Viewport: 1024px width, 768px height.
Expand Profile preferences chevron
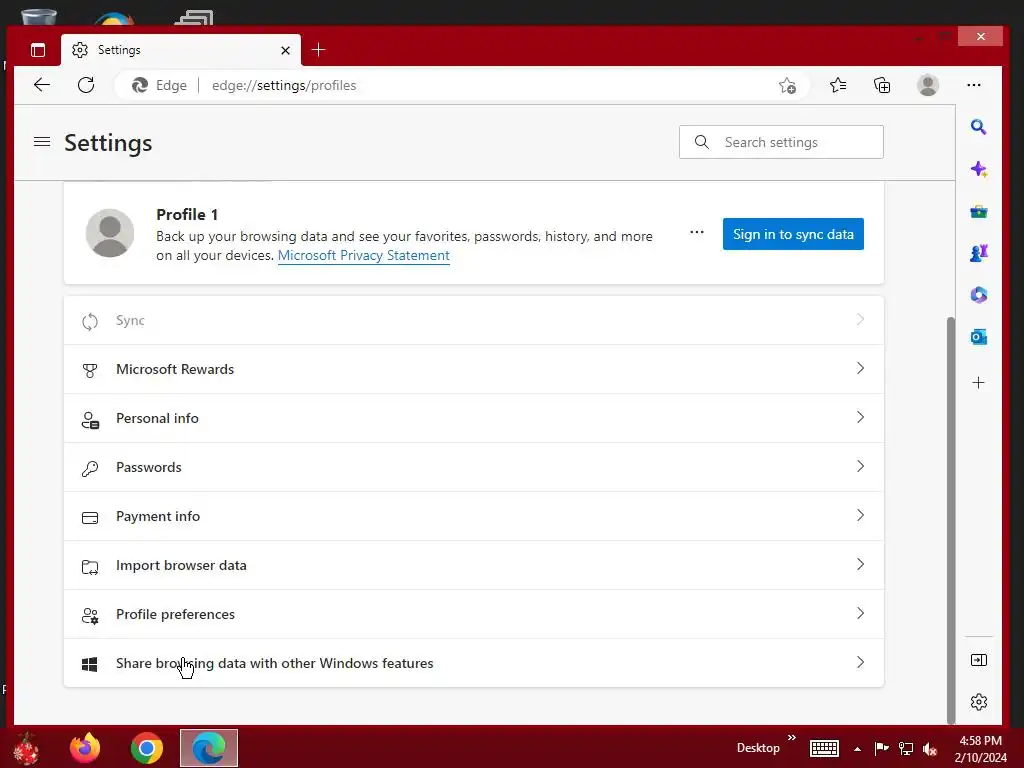coord(860,613)
